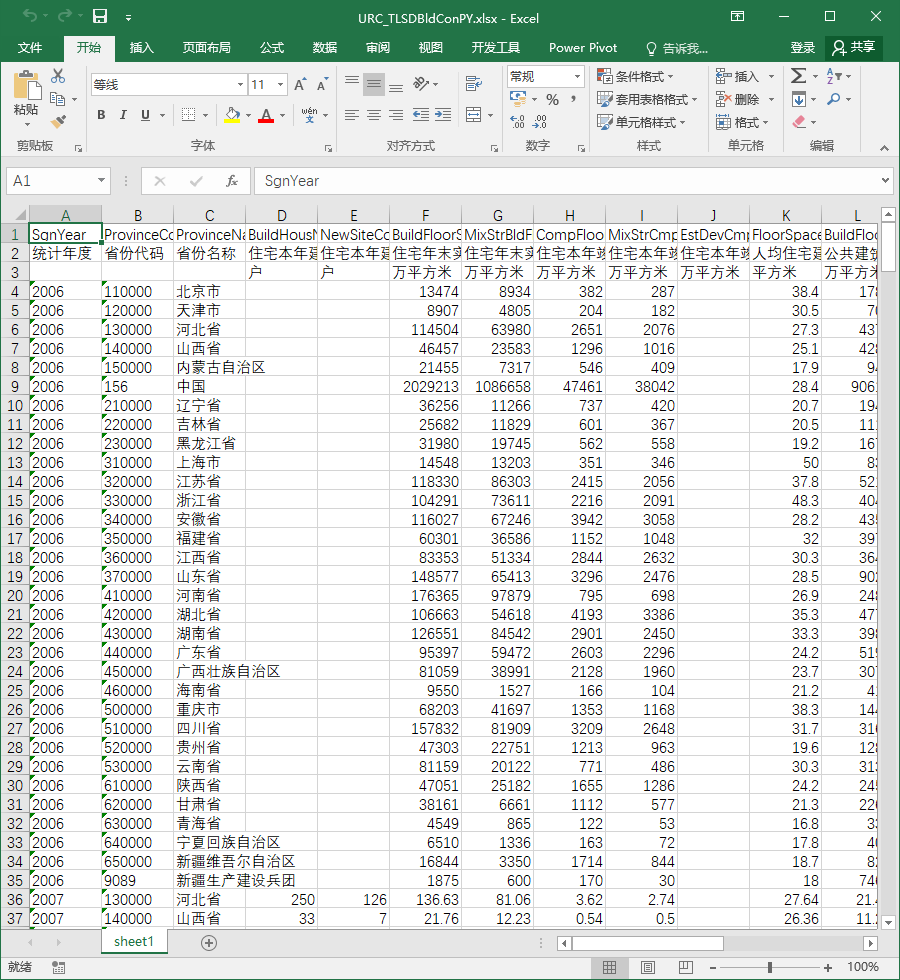Open the Name Box dropdown arrow
The height and width of the screenshot is (980, 900).
101,181
